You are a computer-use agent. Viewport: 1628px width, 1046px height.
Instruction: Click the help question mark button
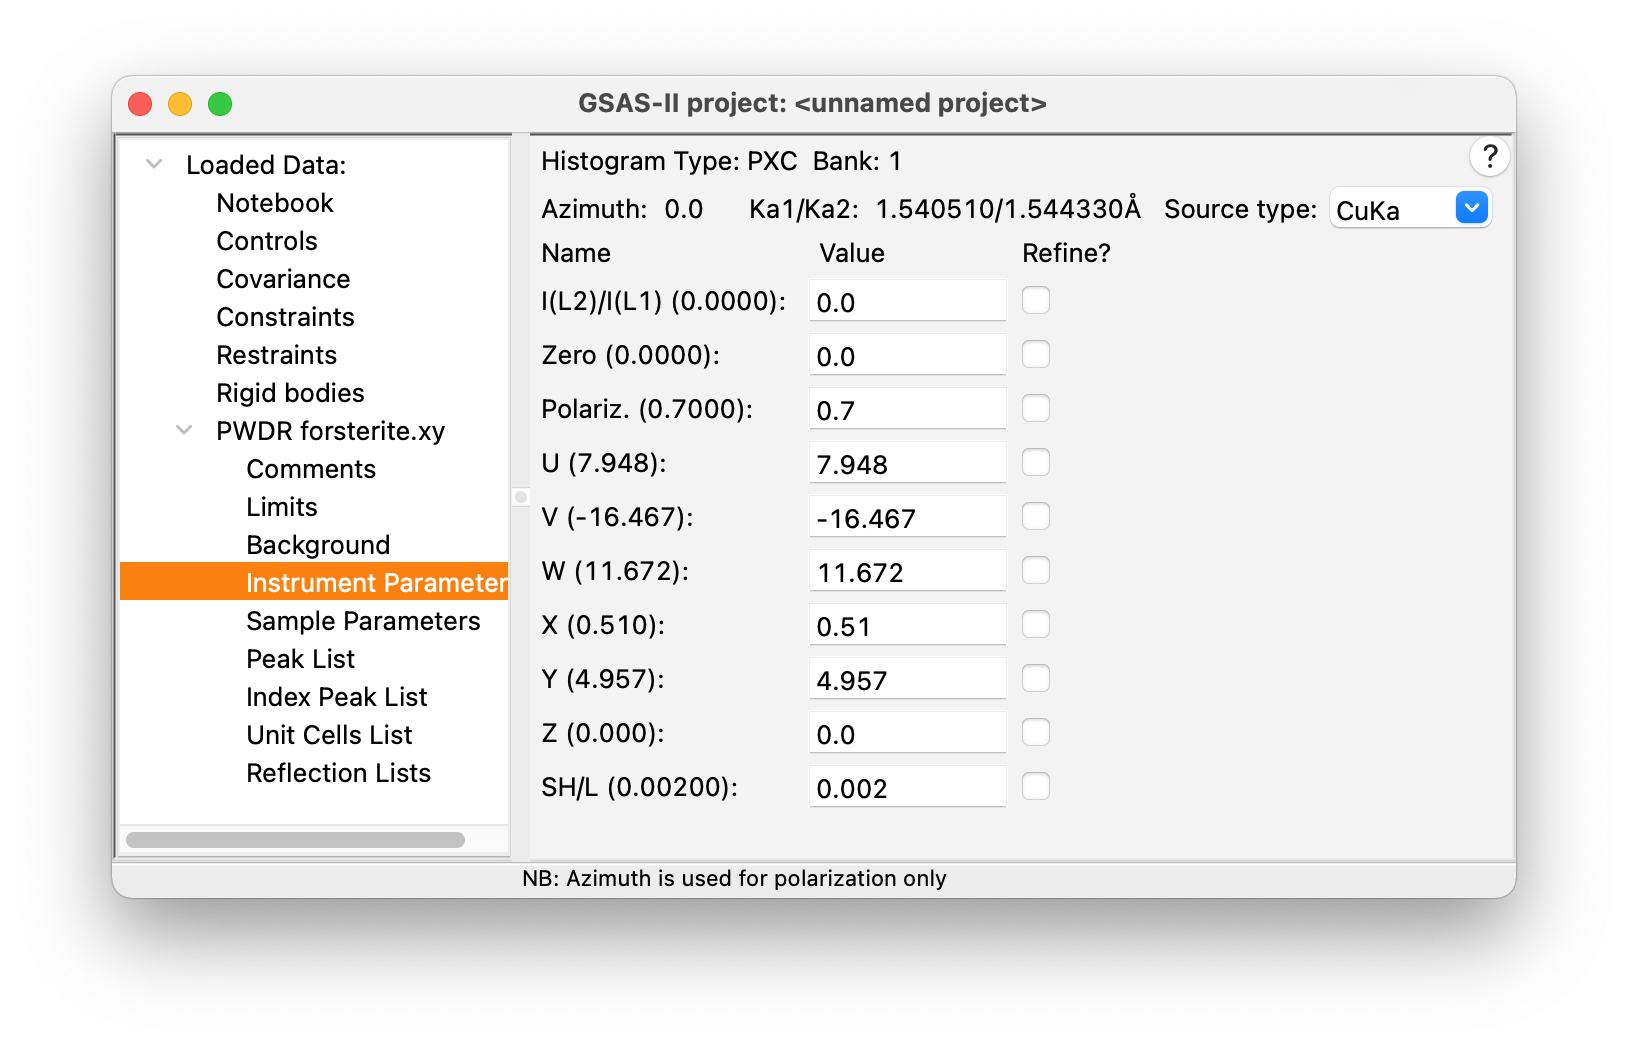pos(1489,157)
